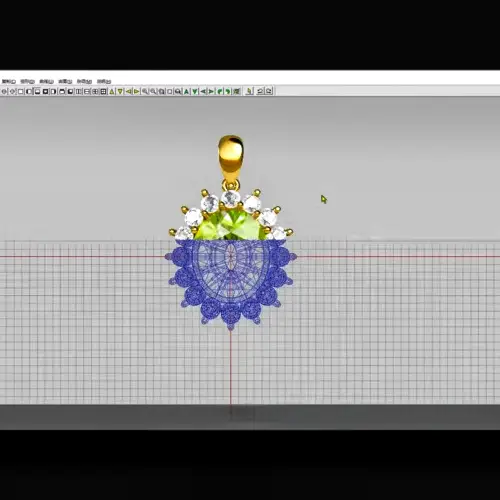This screenshot has height=500, width=500.
Task: Click the first magnifier zoom icon
Action: tap(145, 91)
